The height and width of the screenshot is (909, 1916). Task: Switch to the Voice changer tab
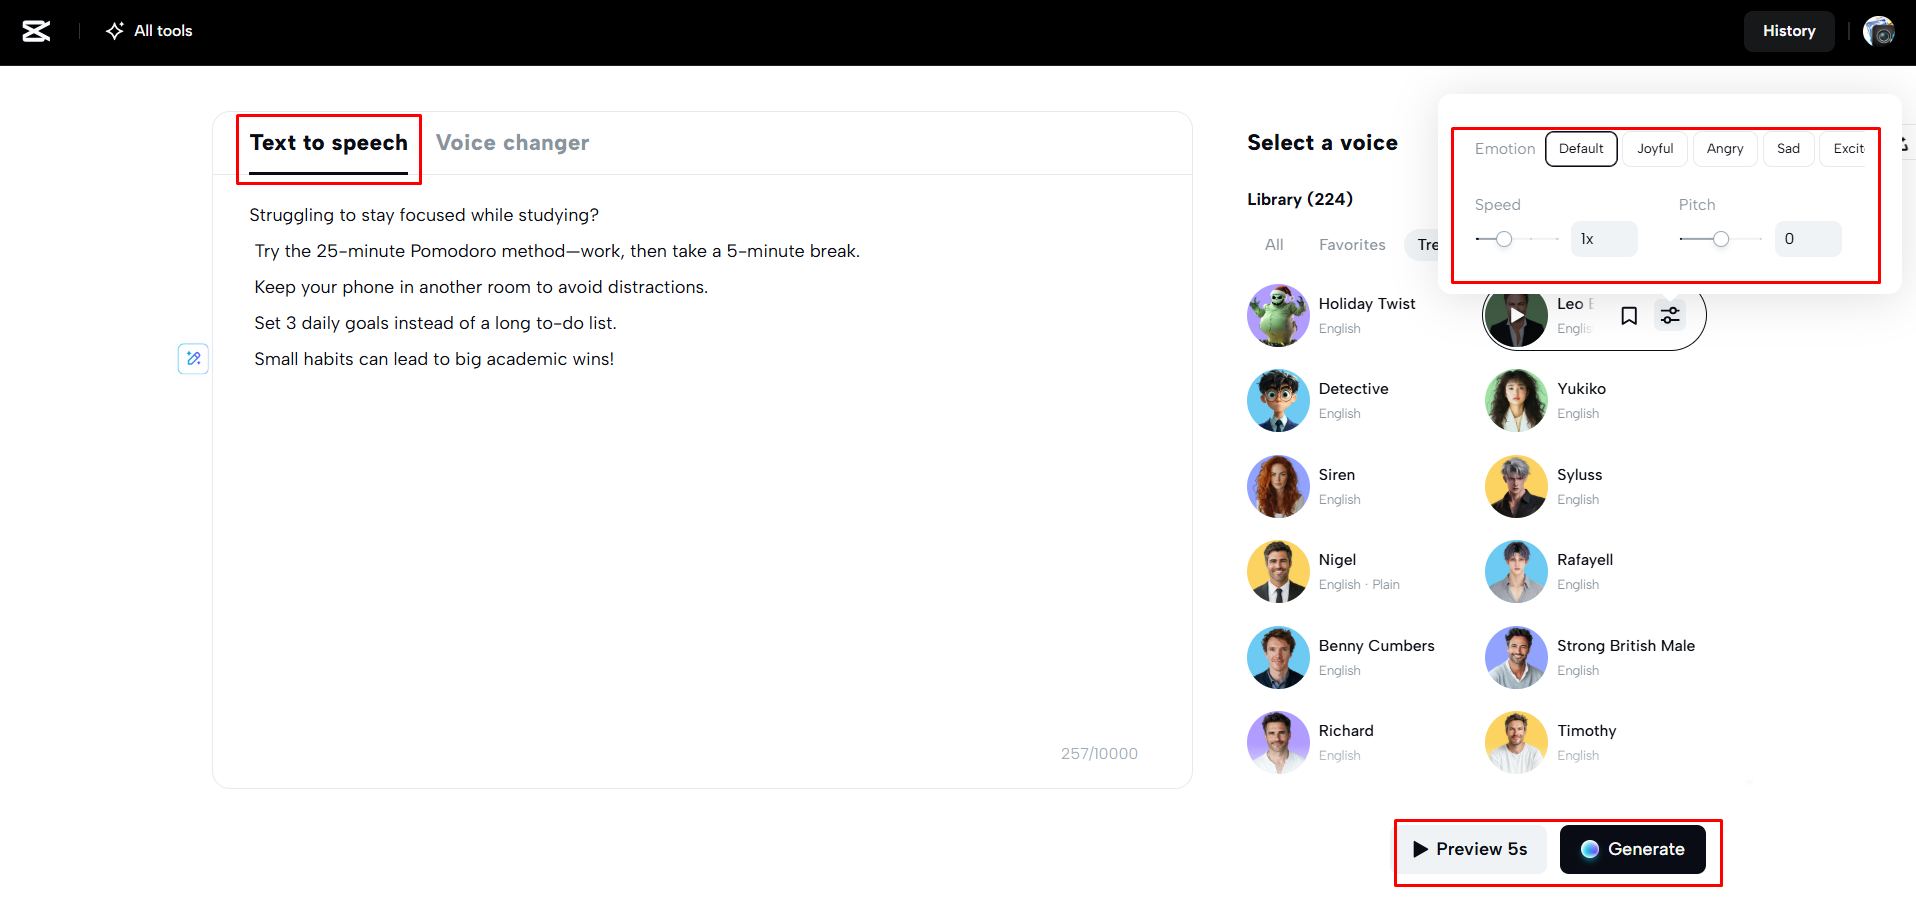pyautogui.click(x=513, y=142)
